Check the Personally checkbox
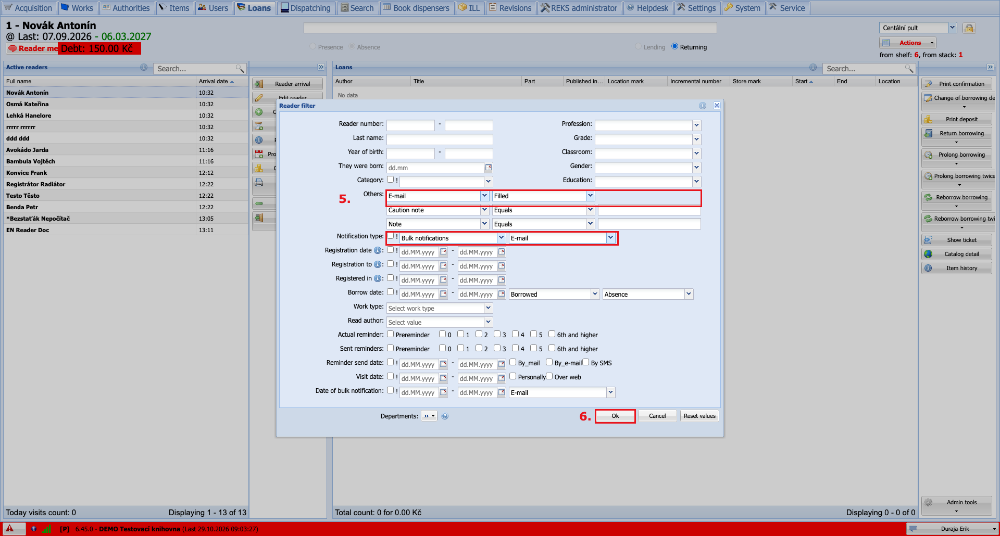The image size is (1000, 536). [x=512, y=376]
